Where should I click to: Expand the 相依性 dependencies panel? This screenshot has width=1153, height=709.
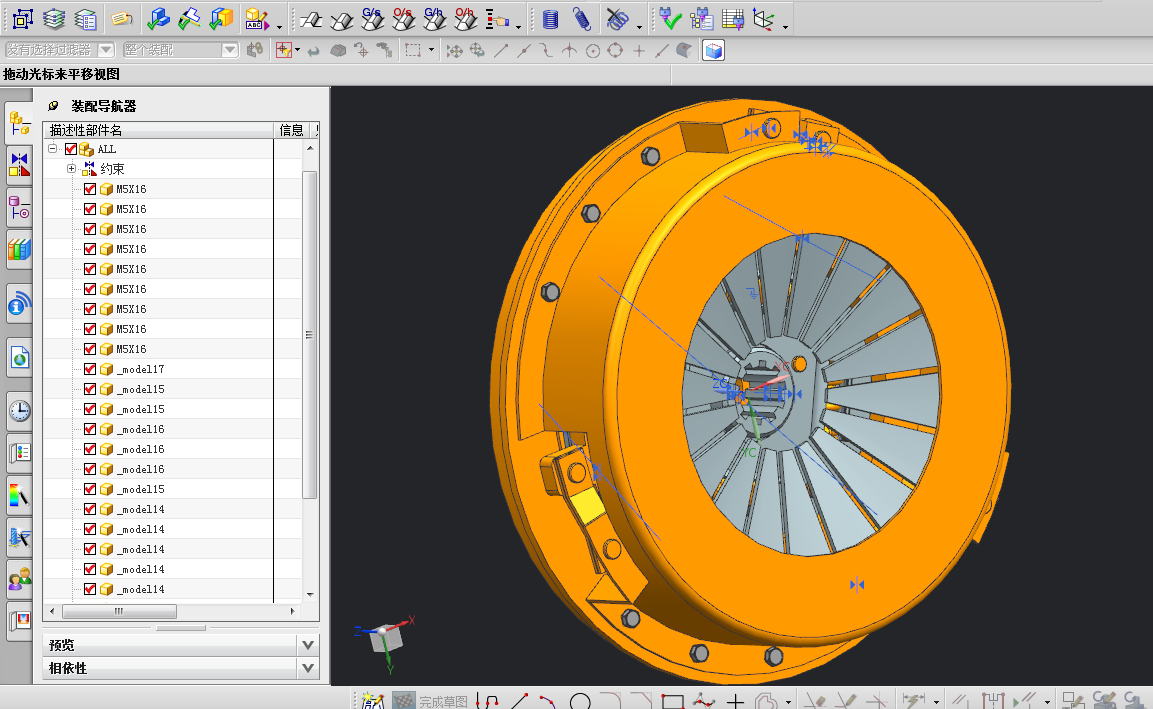[x=308, y=668]
